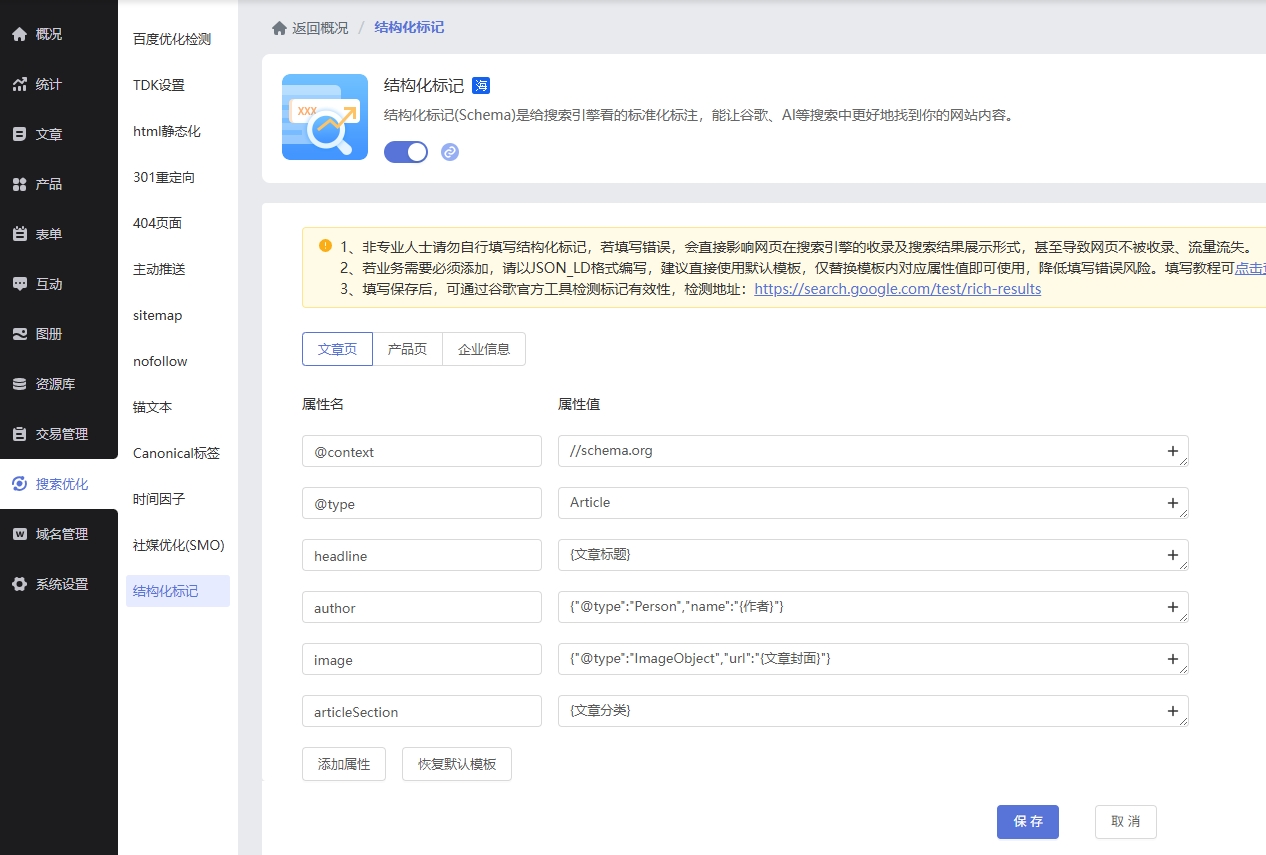Click the 系统设置 gear icon
1266x855 pixels.
pyautogui.click(x=20, y=584)
